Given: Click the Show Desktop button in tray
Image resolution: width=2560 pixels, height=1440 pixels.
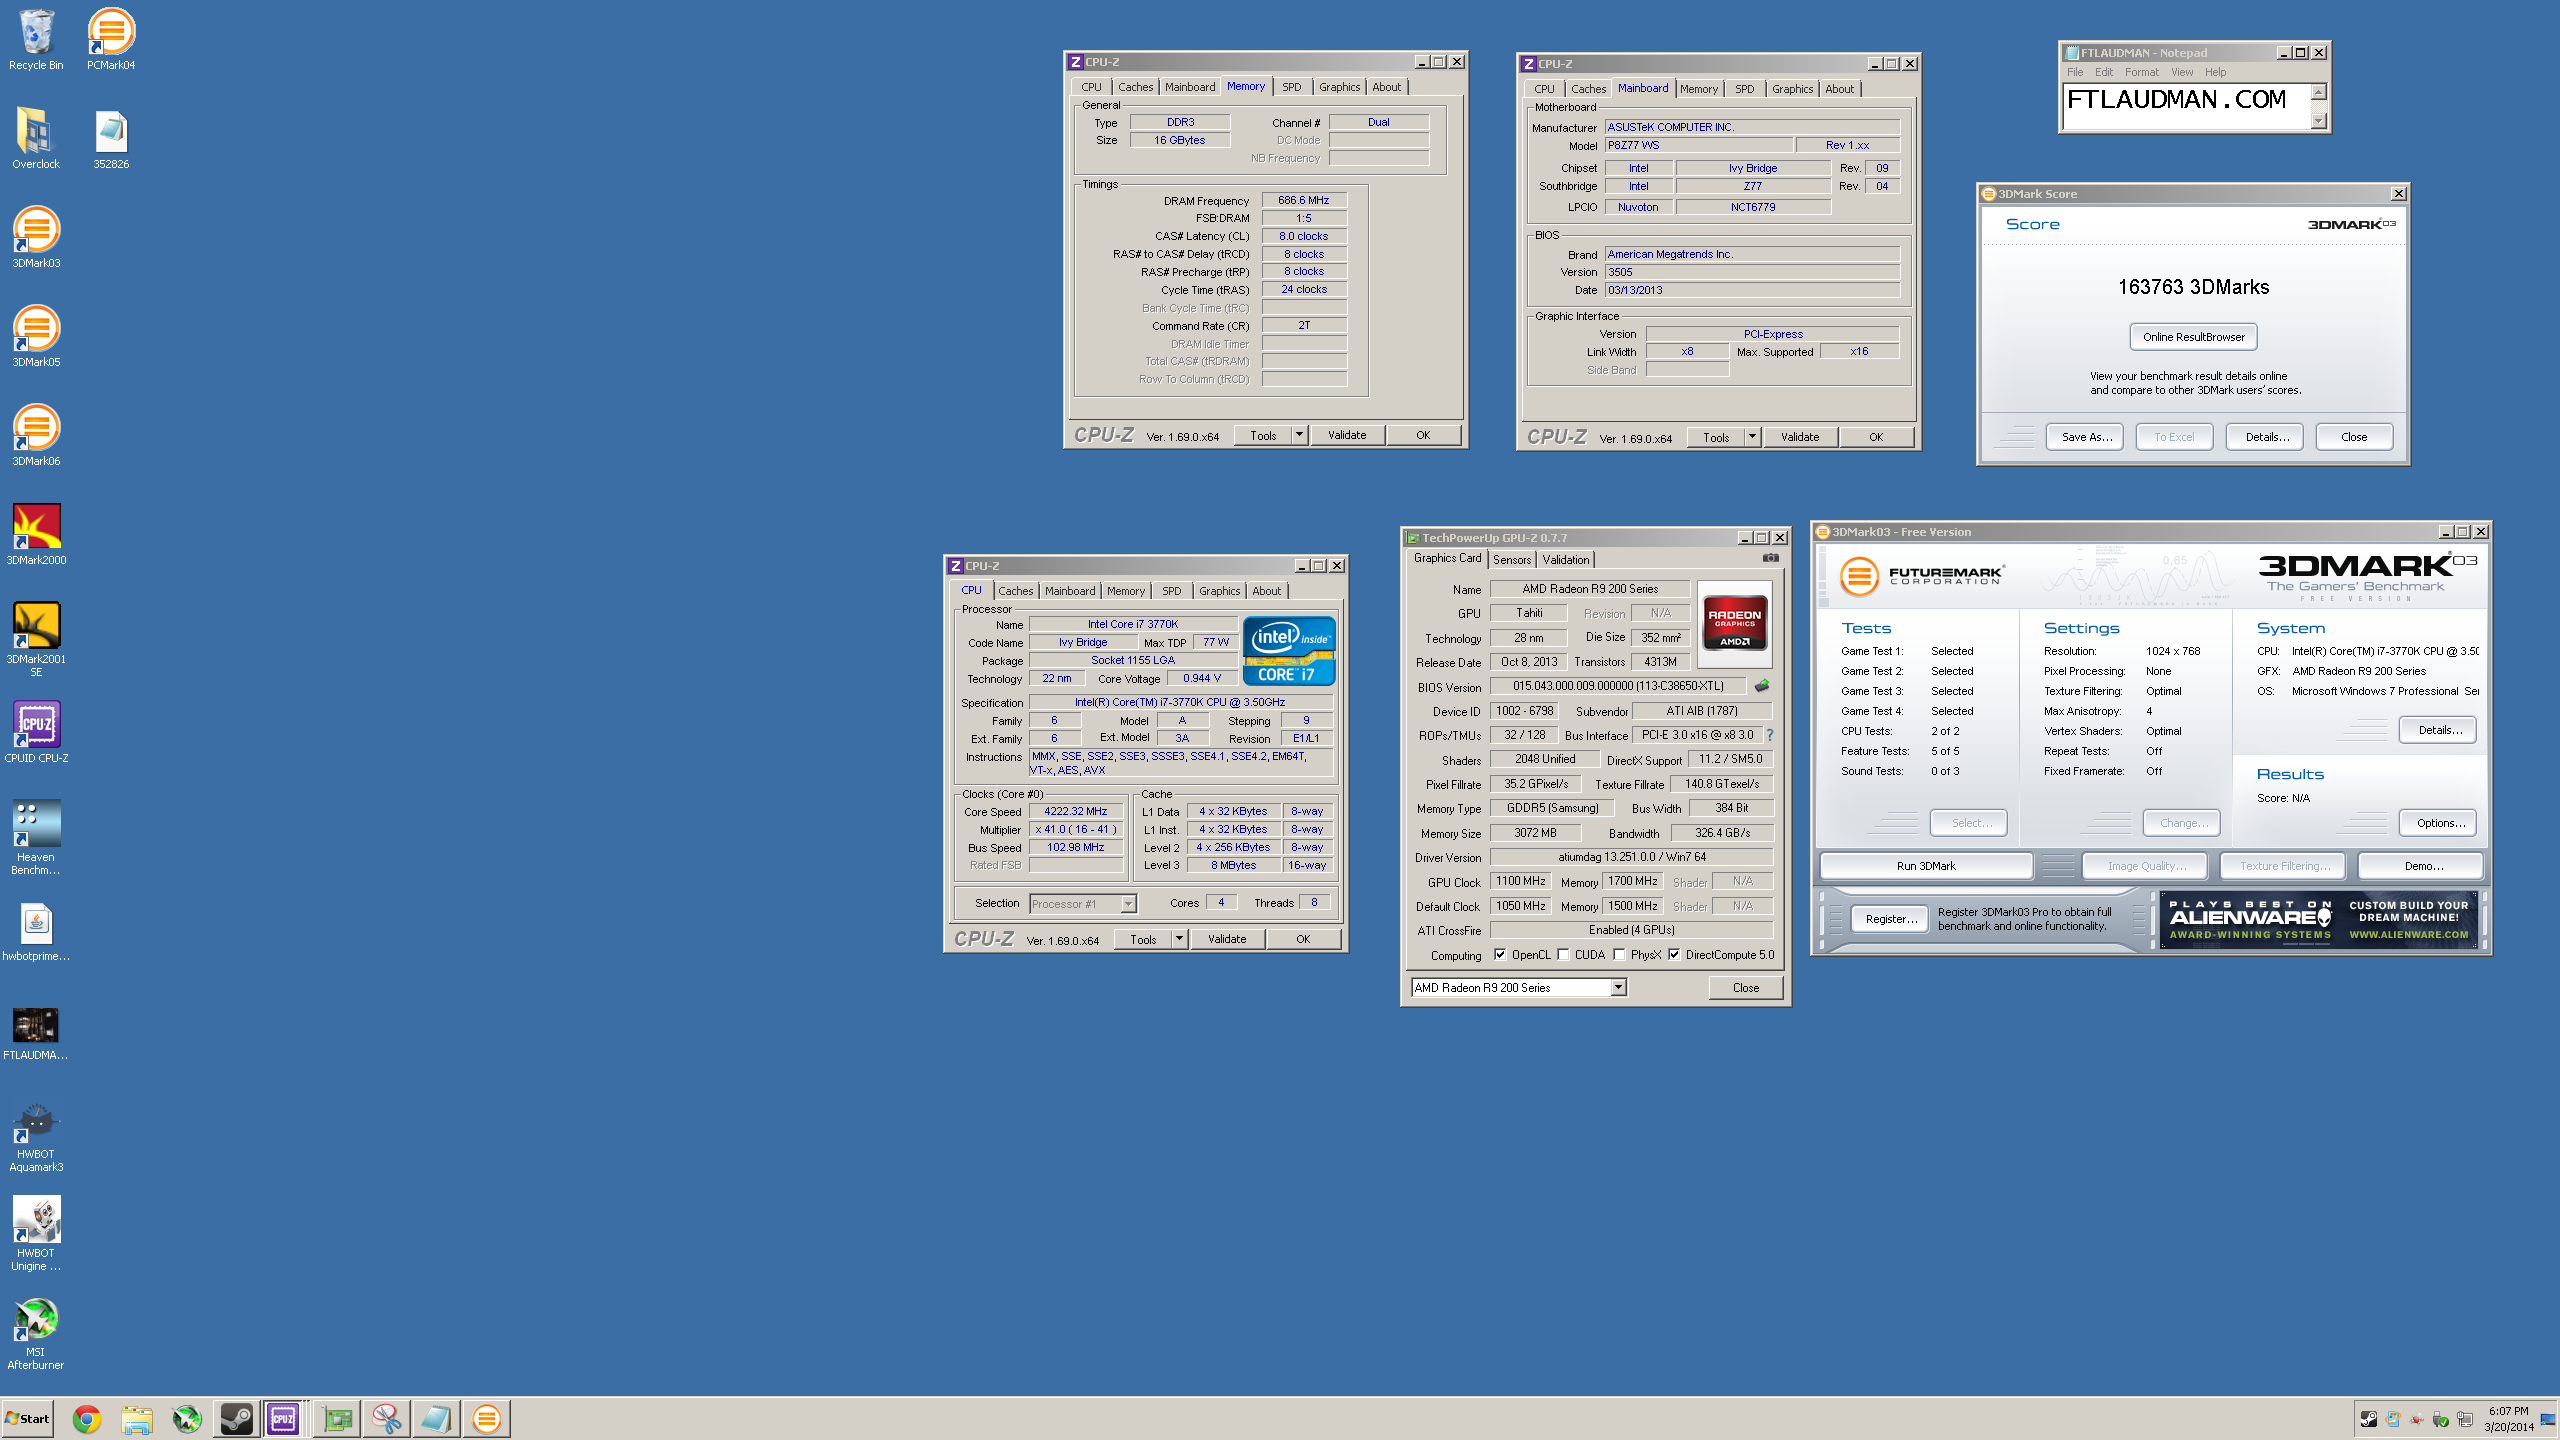Looking at the screenshot, I should 2547,1419.
